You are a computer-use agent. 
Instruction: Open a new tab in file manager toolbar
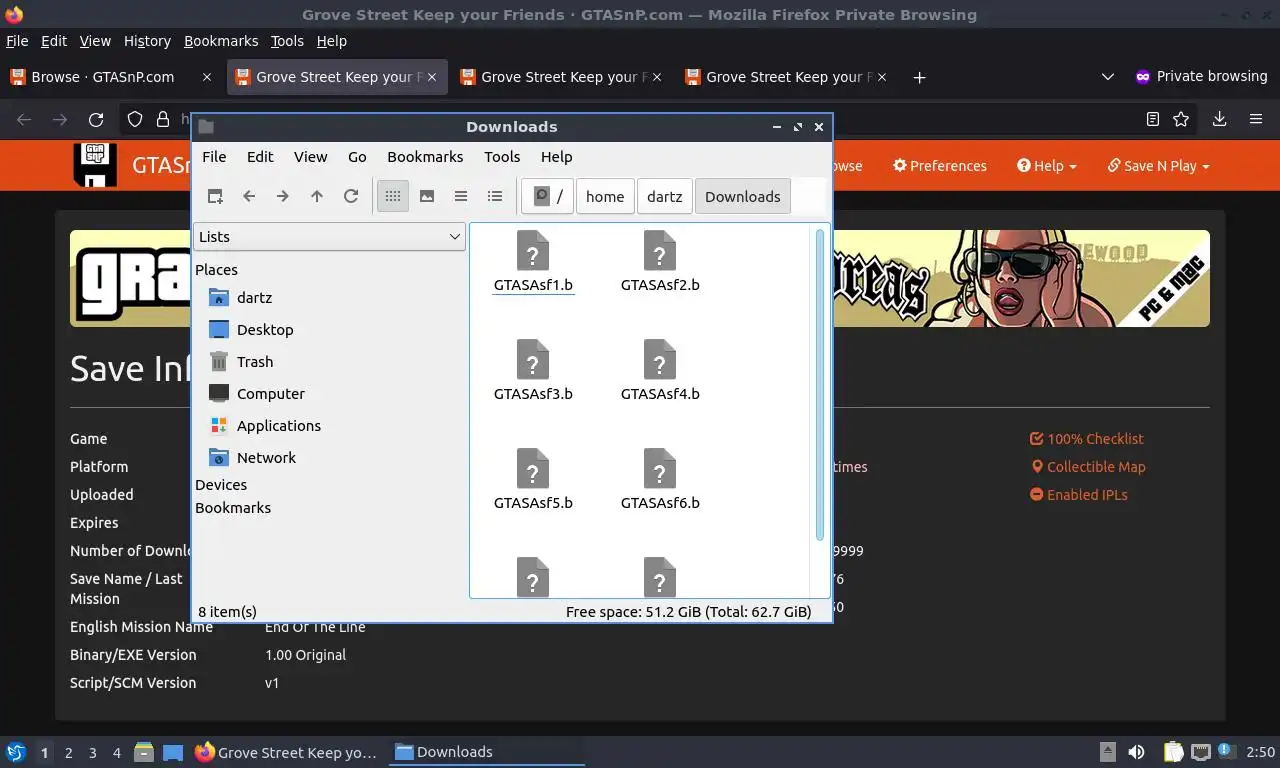coord(215,196)
